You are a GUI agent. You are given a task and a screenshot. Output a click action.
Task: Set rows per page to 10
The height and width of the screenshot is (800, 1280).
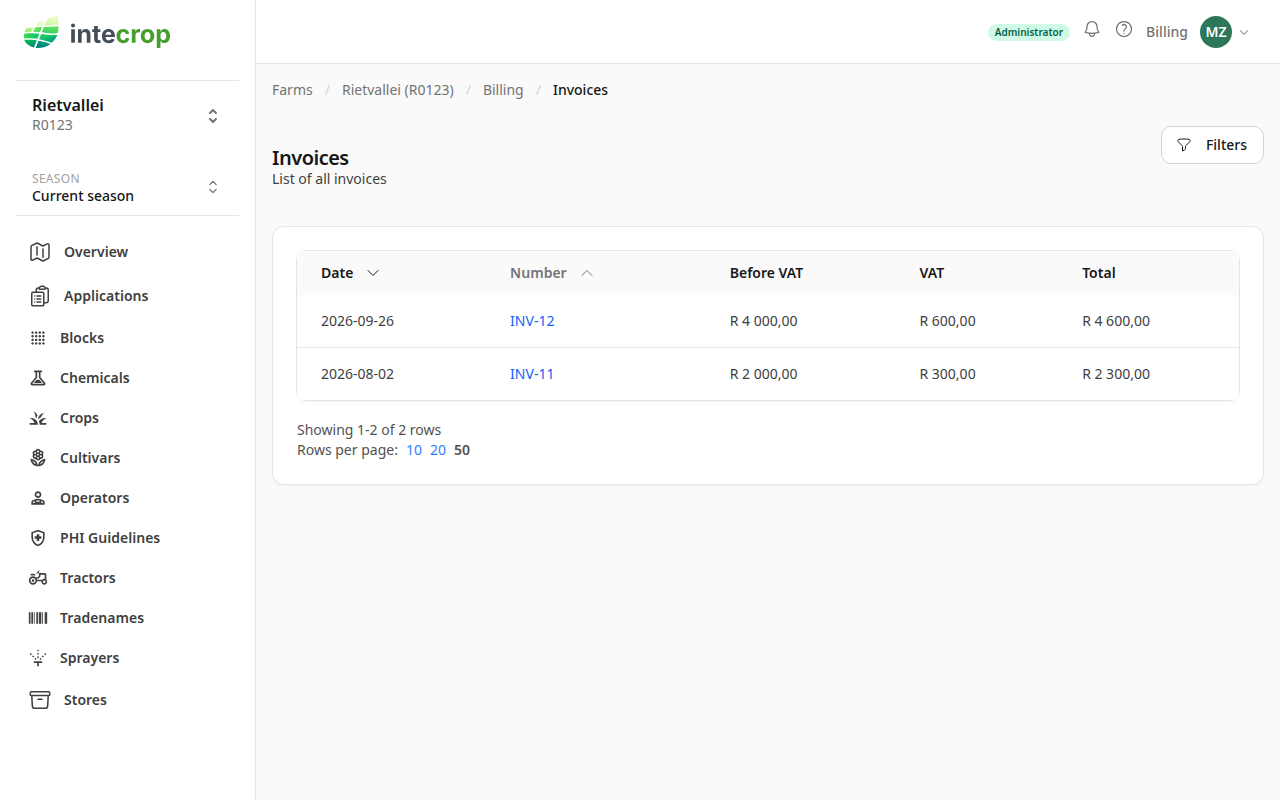(x=414, y=450)
